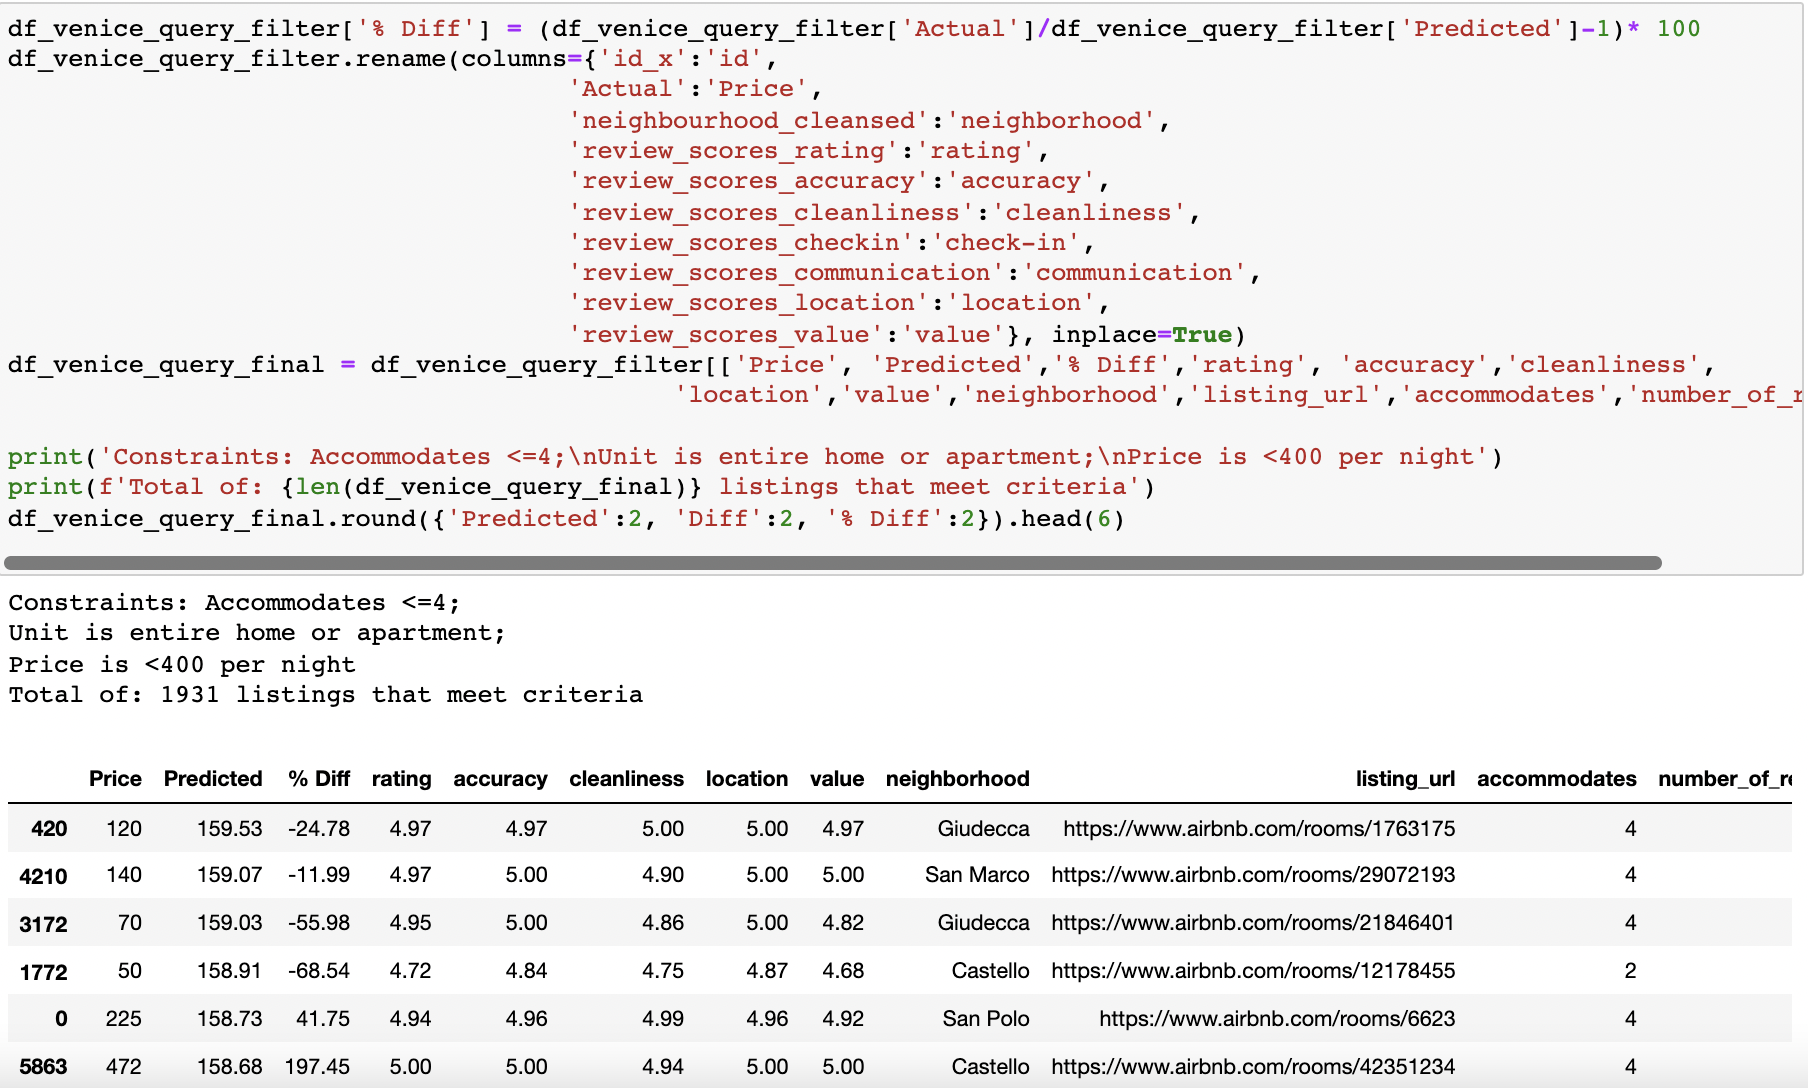
Task: Select row index 3172
Action: pos(43,925)
